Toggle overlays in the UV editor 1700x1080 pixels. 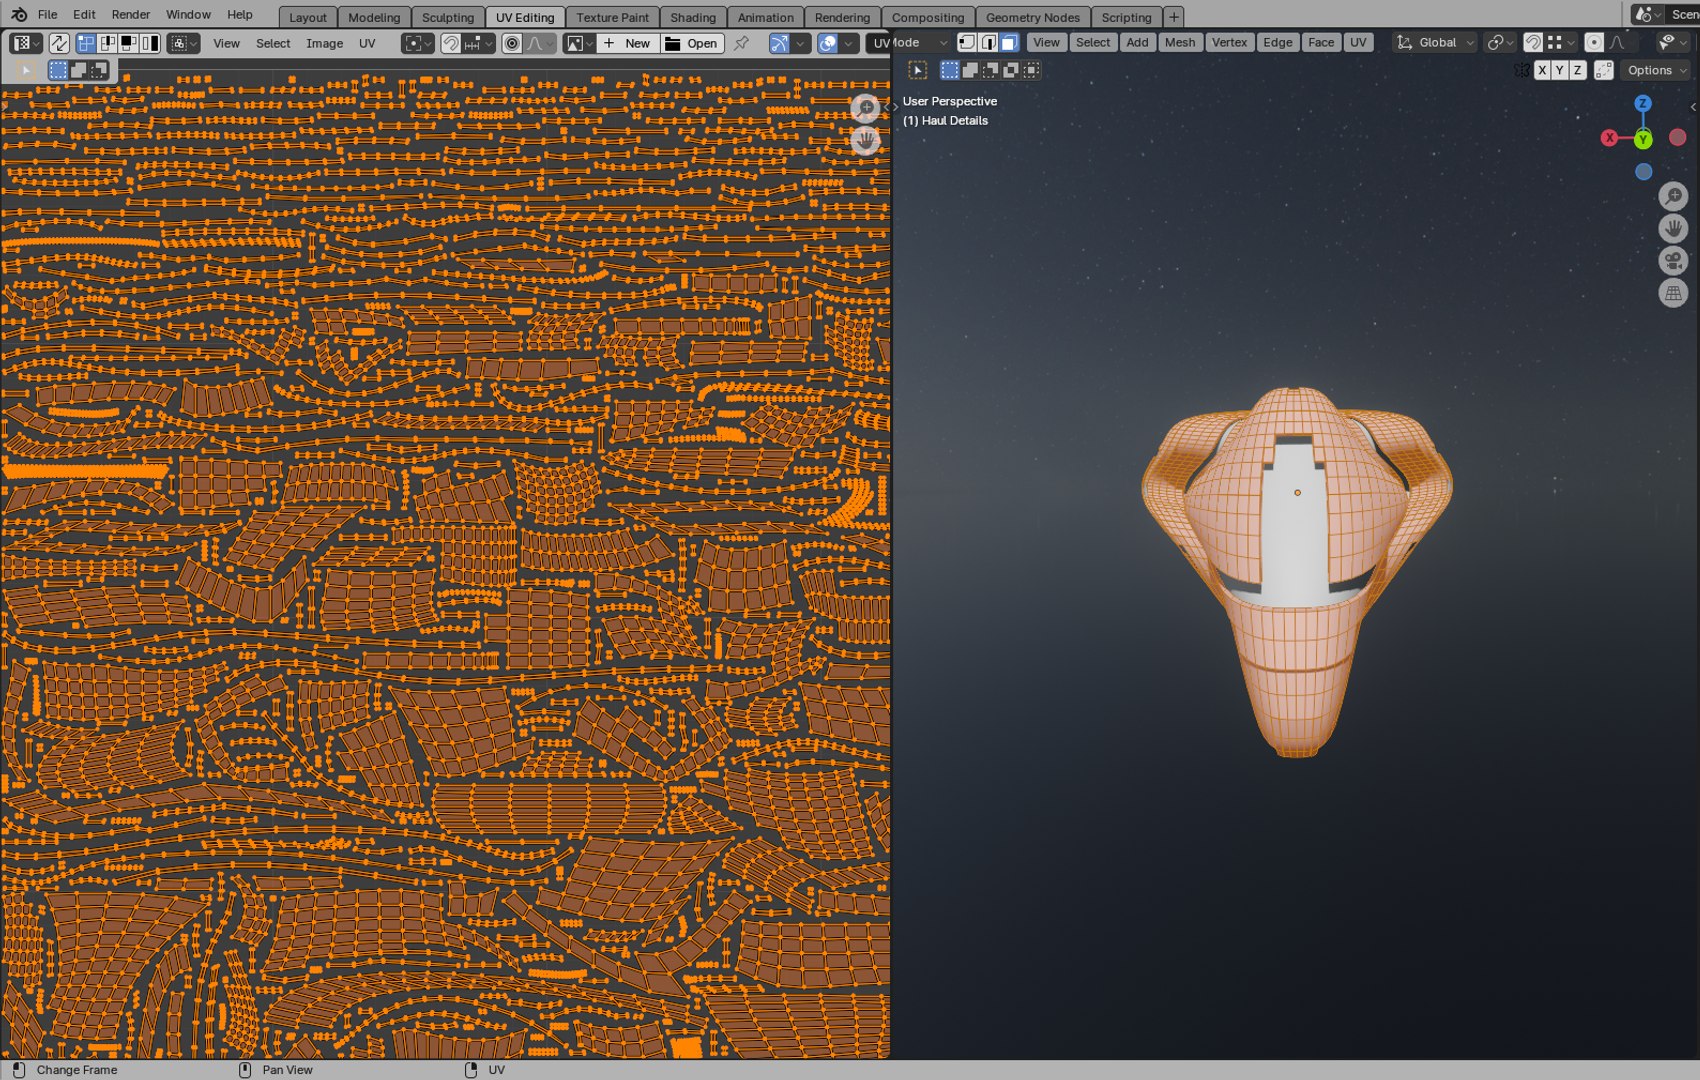tap(827, 43)
